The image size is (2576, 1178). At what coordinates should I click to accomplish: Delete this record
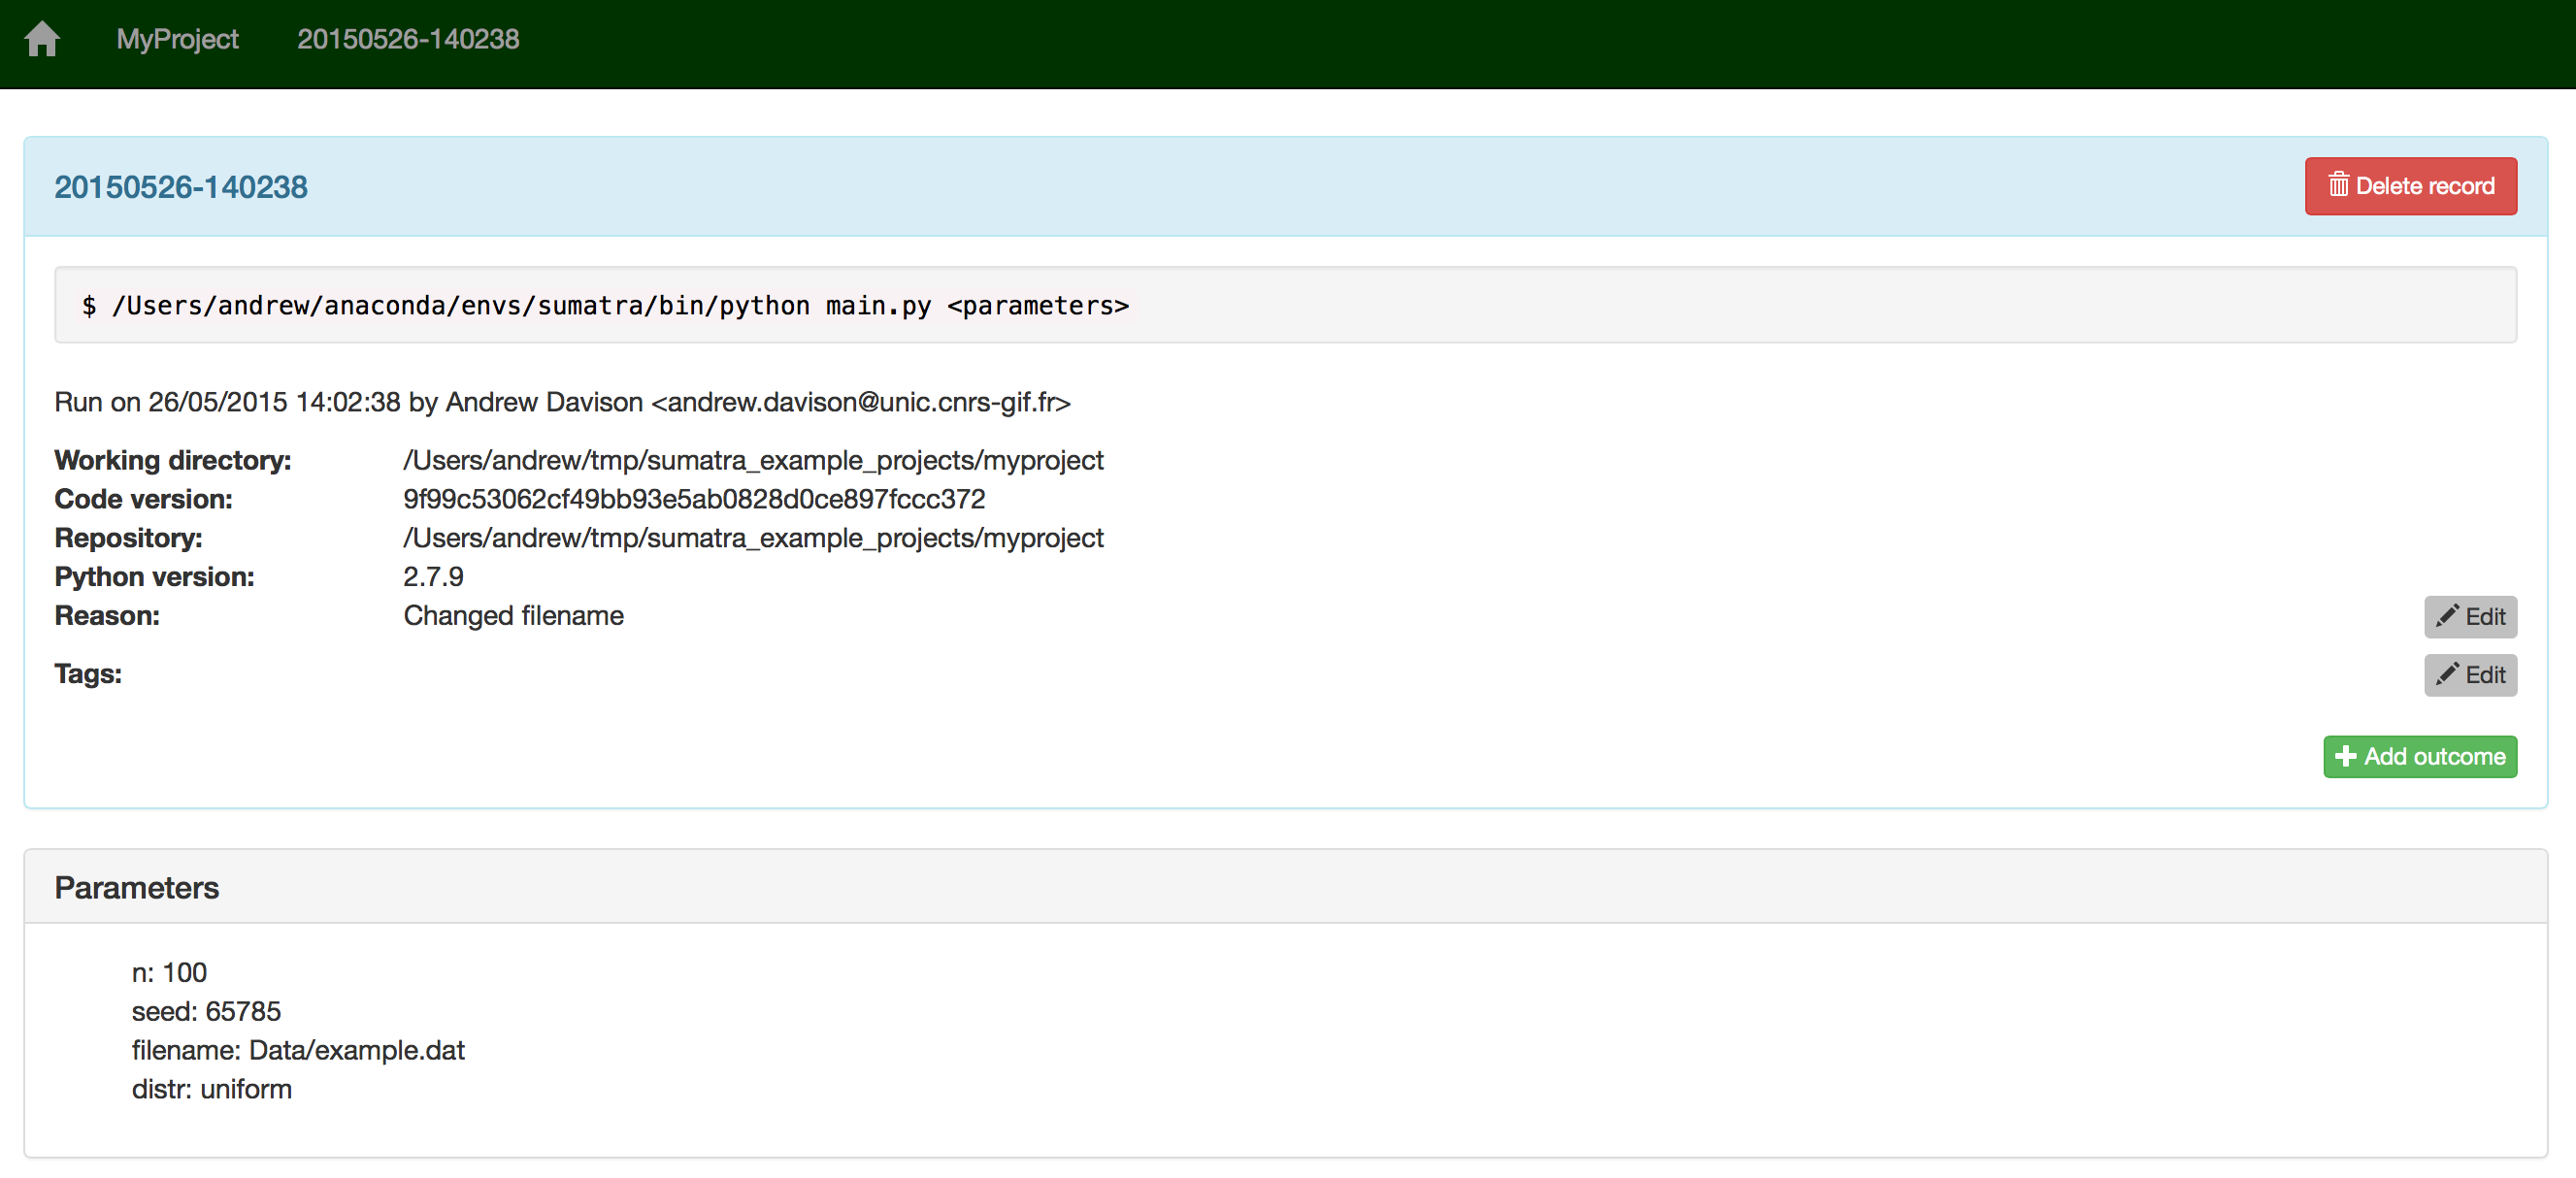point(2410,186)
